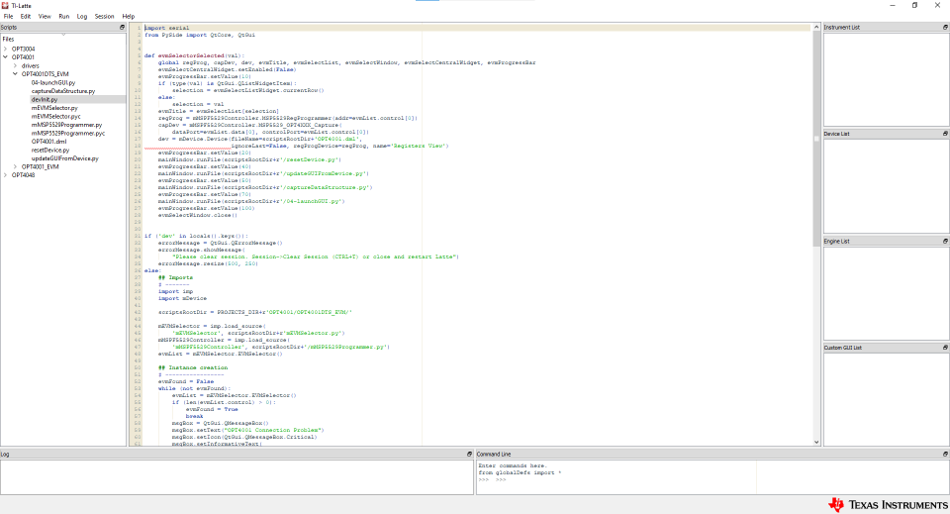Float the Scripts panel using its undock icon
The image size is (950, 514).
tap(123, 27)
